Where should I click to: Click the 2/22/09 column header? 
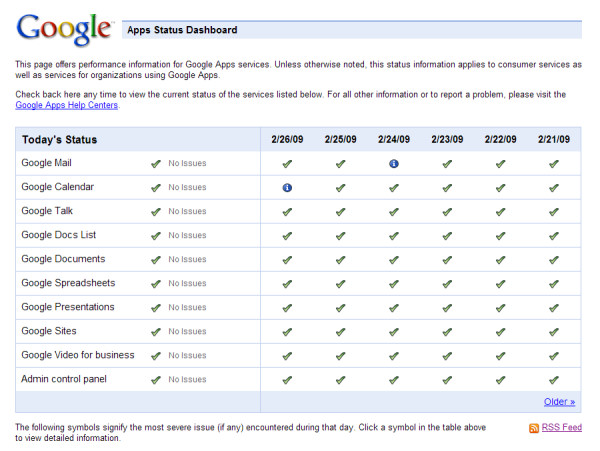tap(501, 139)
